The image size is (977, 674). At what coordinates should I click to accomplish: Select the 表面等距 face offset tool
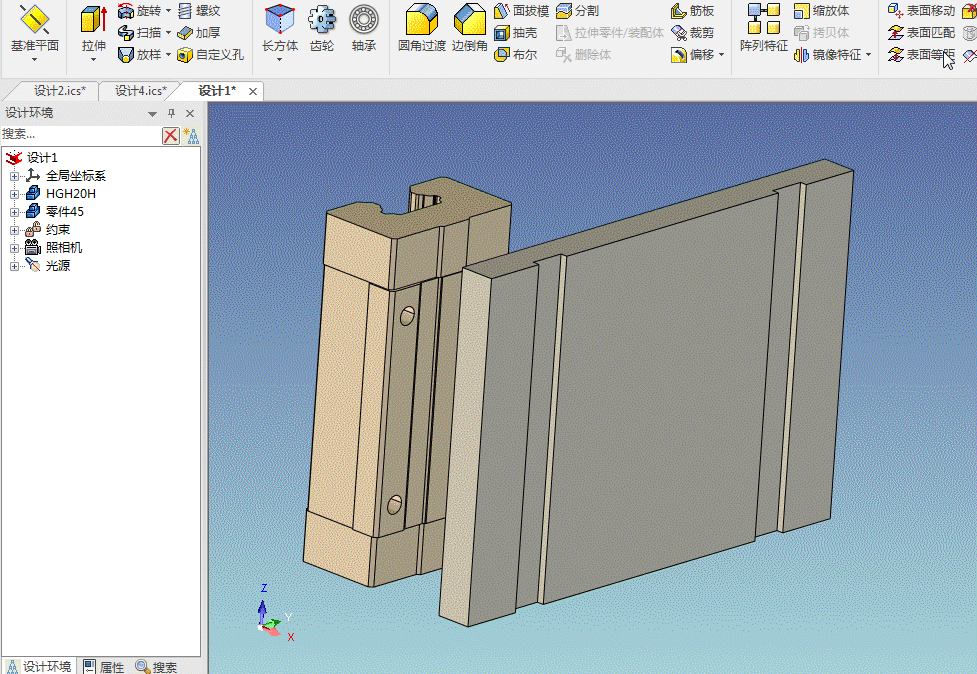point(922,55)
